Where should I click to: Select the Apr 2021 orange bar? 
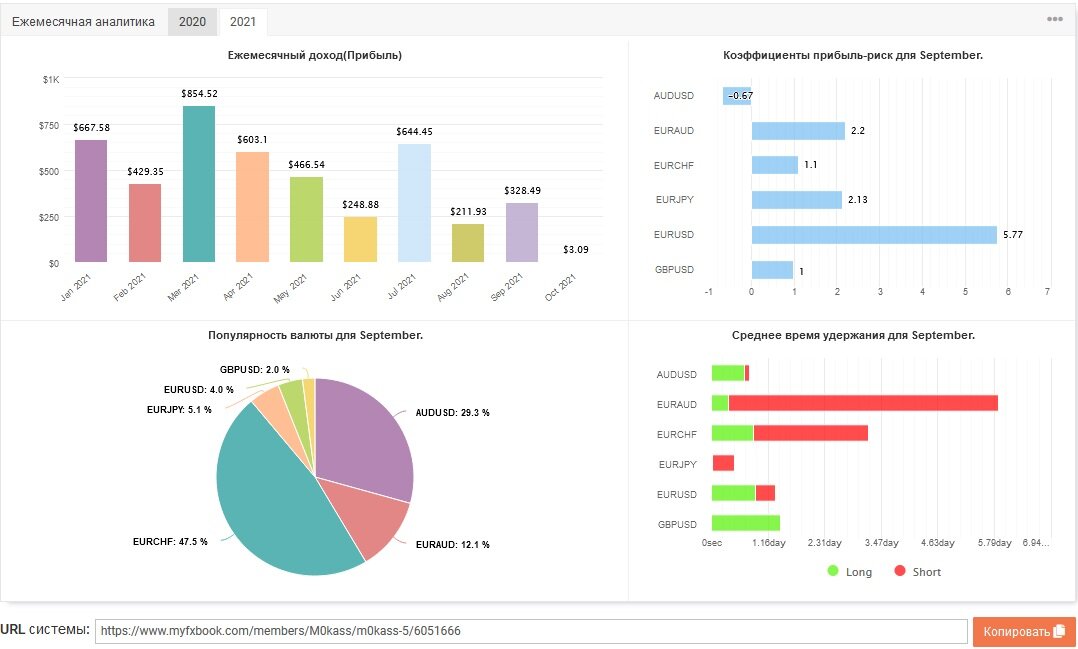[252, 207]
